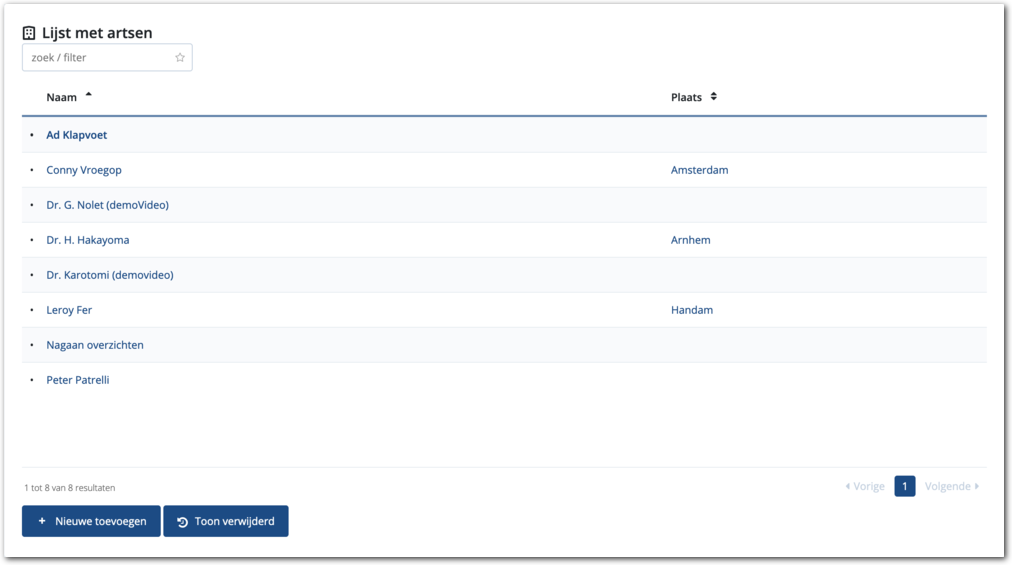Open Nagaan overzichten entry
This screenshot has width=1012, height=565.
tap(95, 345)
